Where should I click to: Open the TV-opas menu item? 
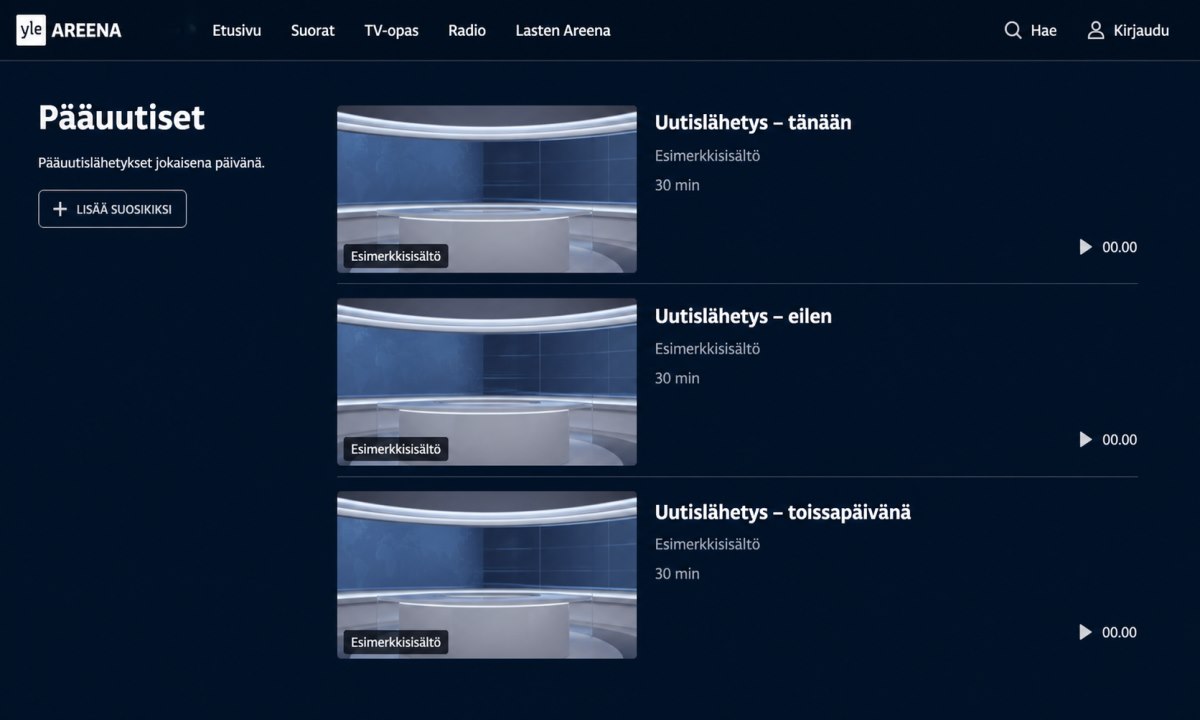pyautogui.click(x=391, y=31)
